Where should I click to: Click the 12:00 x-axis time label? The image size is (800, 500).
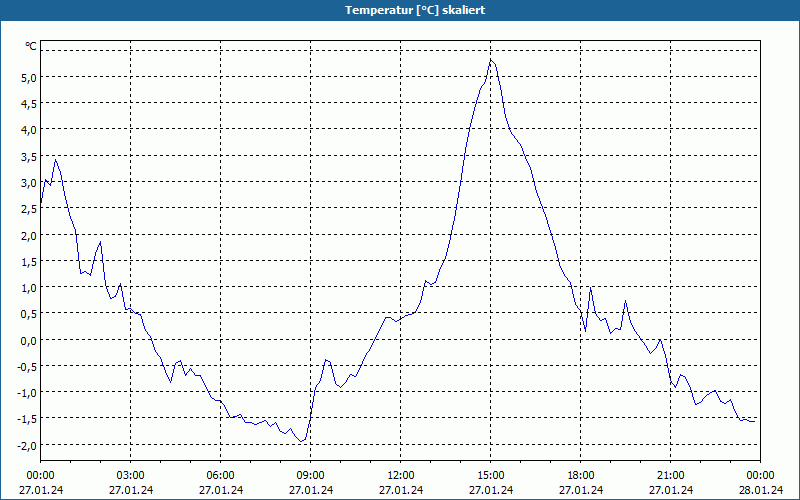(x=401, y=476)
